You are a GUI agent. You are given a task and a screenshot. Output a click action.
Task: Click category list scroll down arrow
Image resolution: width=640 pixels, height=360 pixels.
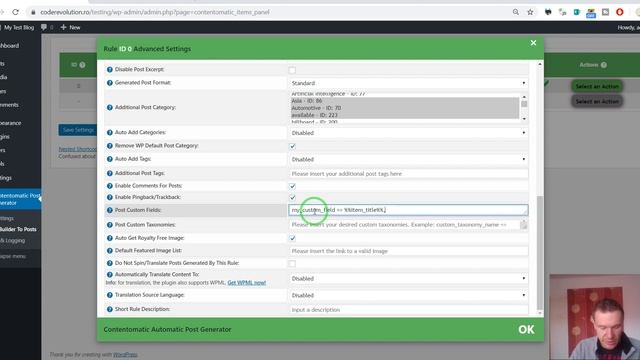tap(524, 119)
